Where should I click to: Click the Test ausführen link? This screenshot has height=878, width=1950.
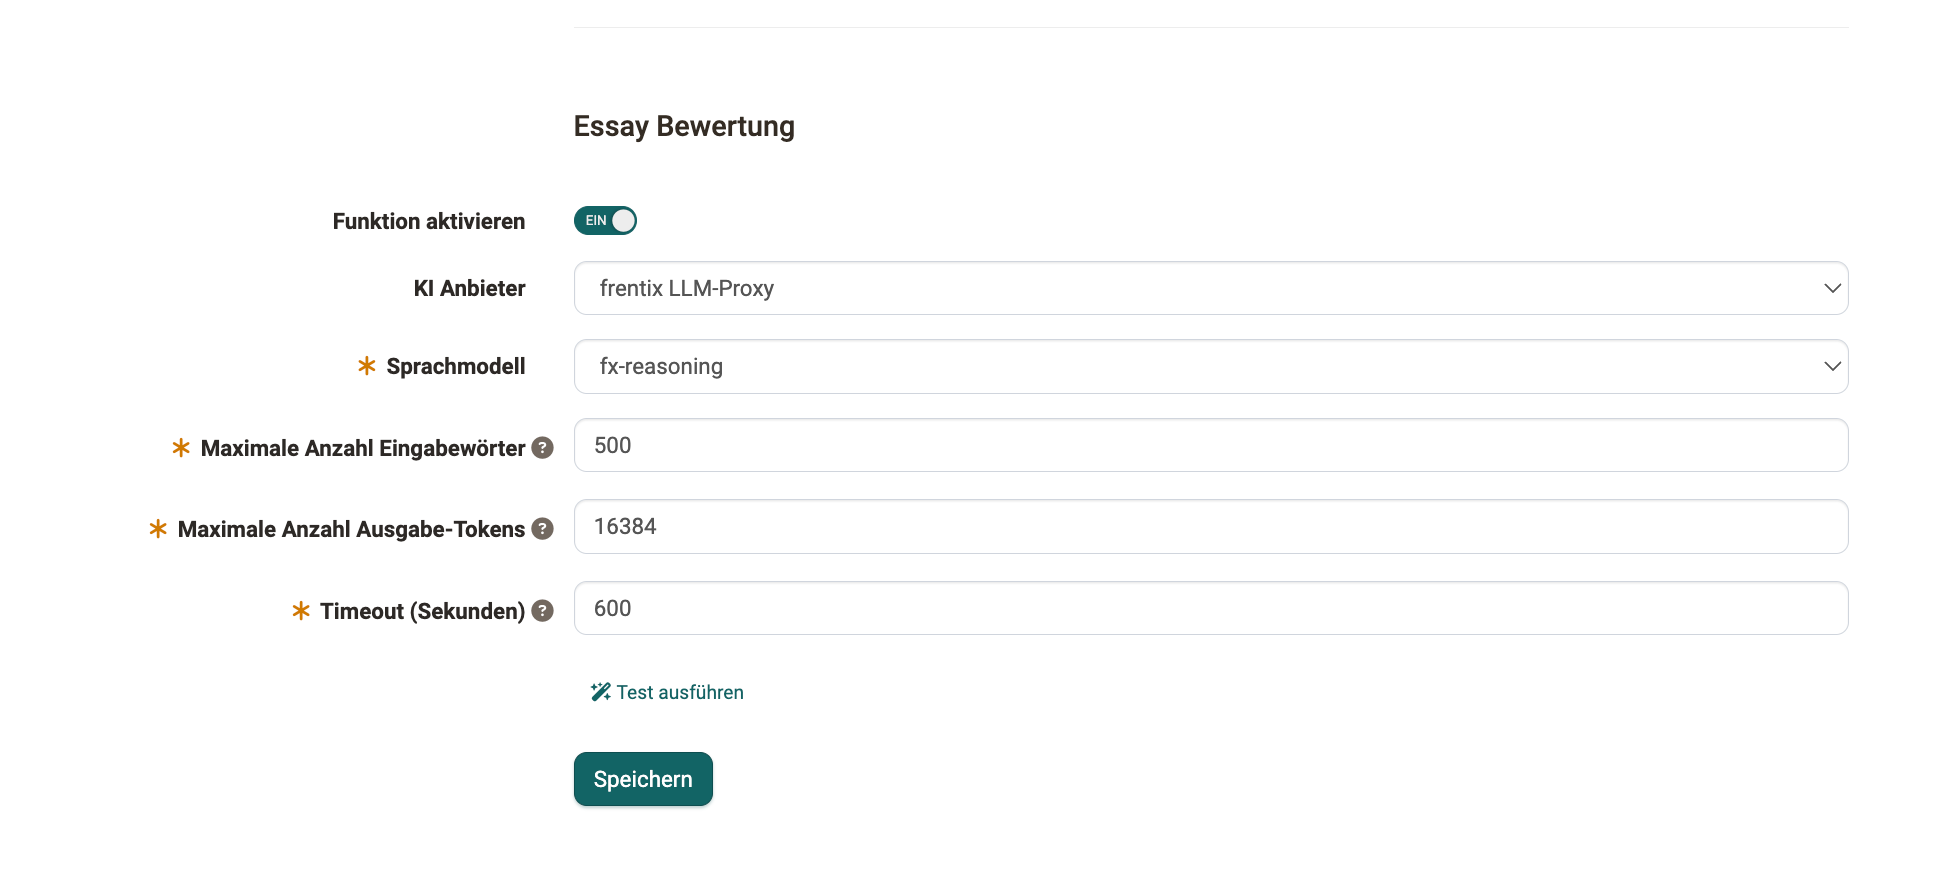(667, 692)
